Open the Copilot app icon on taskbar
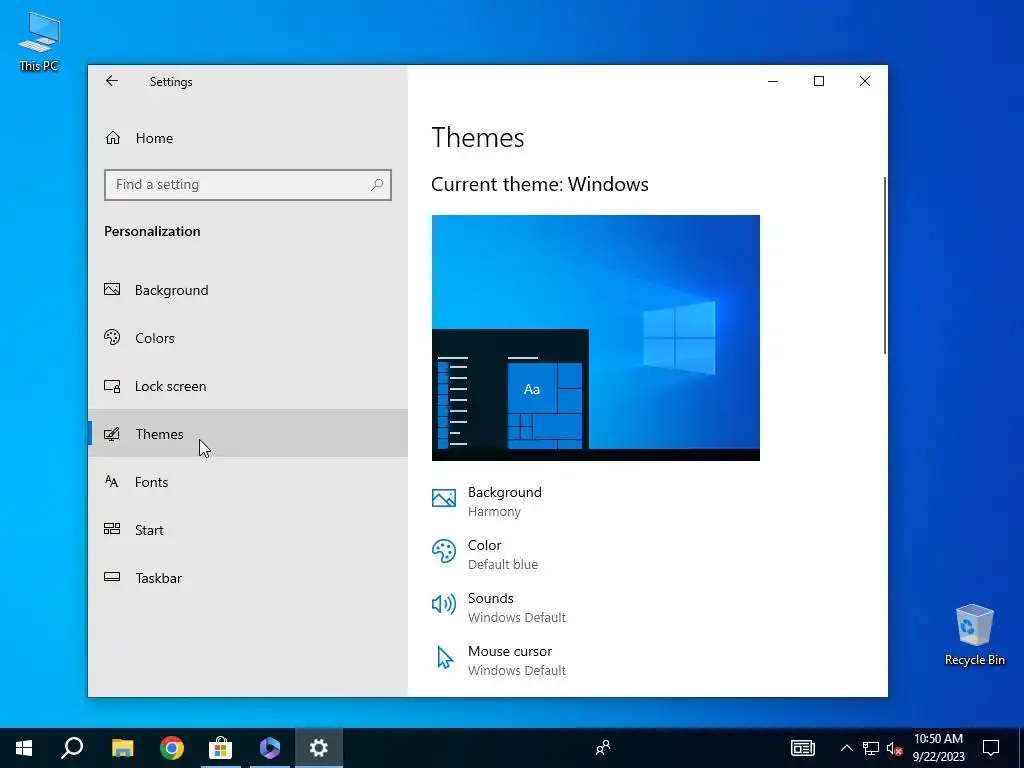Screen dimensions: 1024x768 tap(270, 748)
